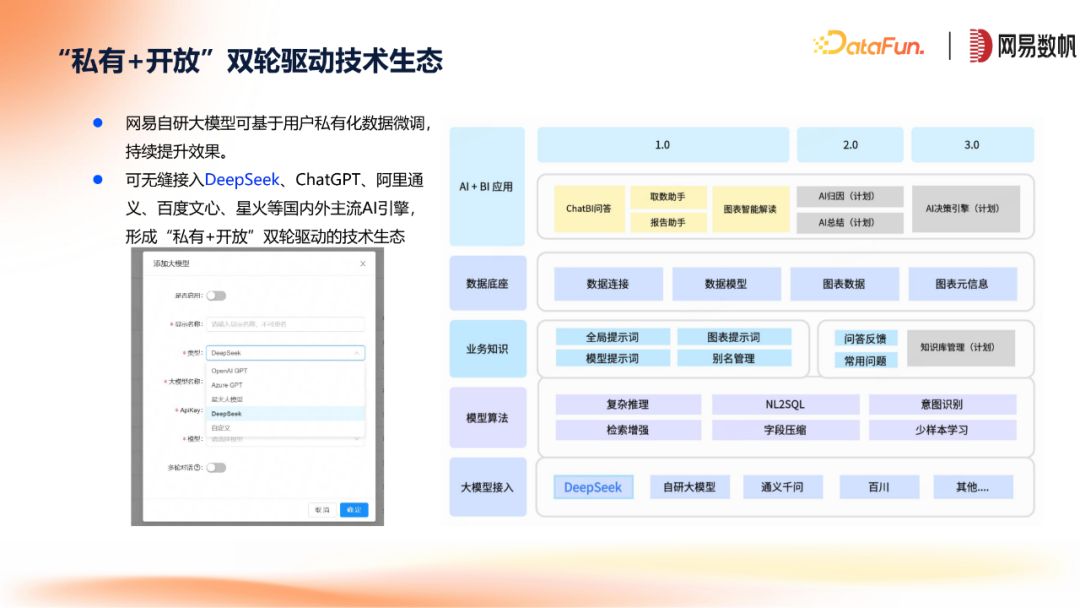Click the 报告助手 box
The width and height of the screenshot is (1080, 608).
point(668,222)
